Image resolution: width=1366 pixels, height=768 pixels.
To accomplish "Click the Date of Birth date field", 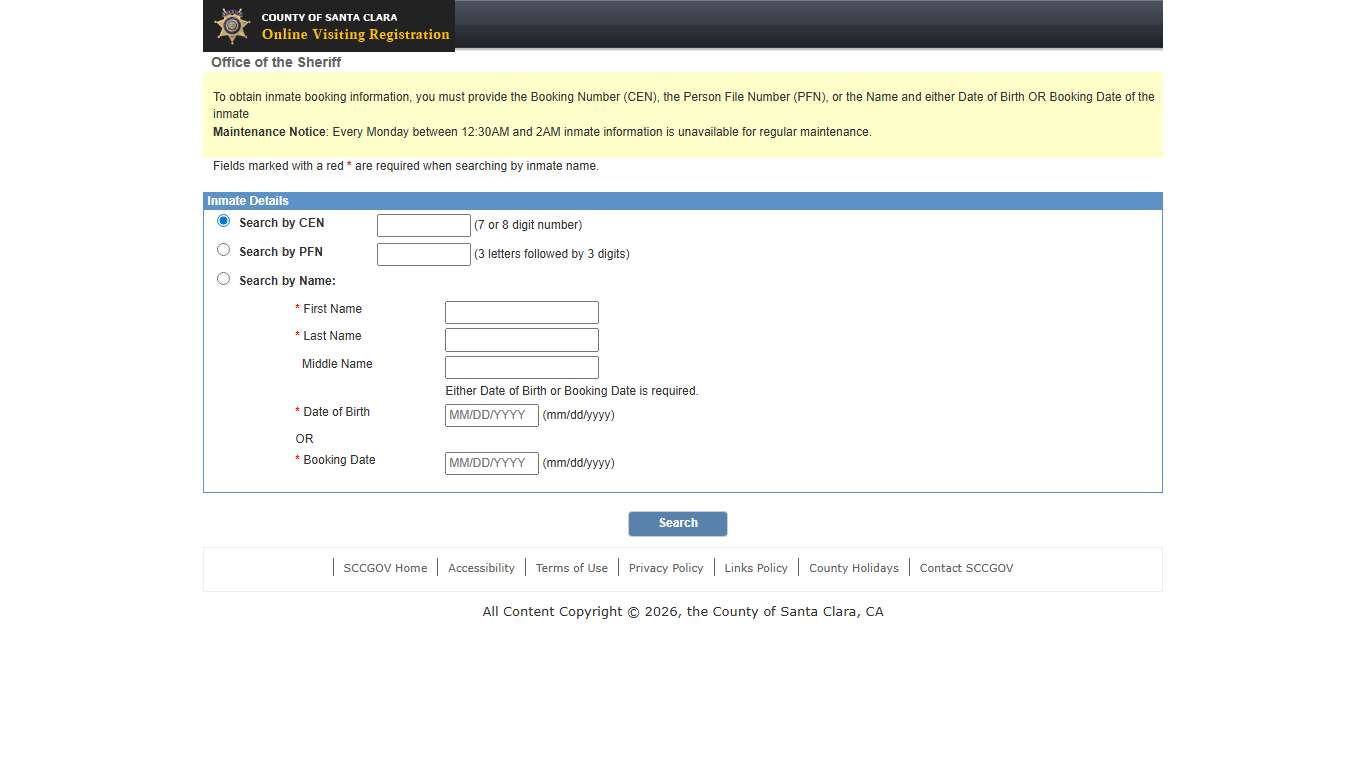I will pos(491,415).
